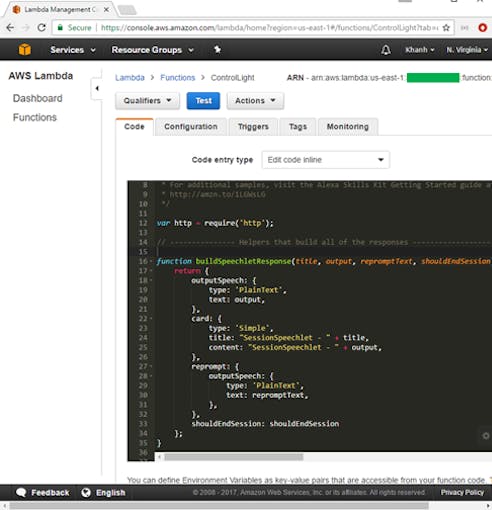Switch to the Monitoring tab
The image size is (492, 510).
348,127
